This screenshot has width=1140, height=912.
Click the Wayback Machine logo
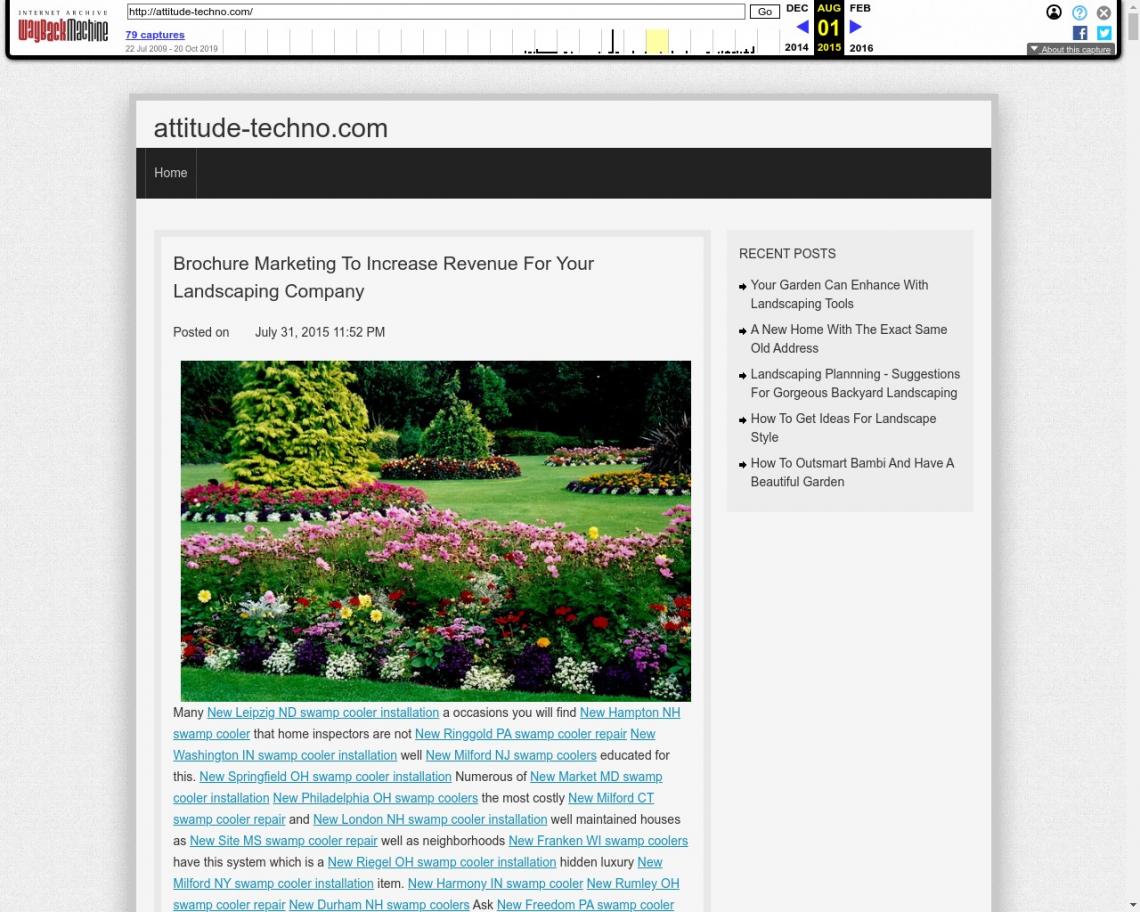tap(63, 26)
